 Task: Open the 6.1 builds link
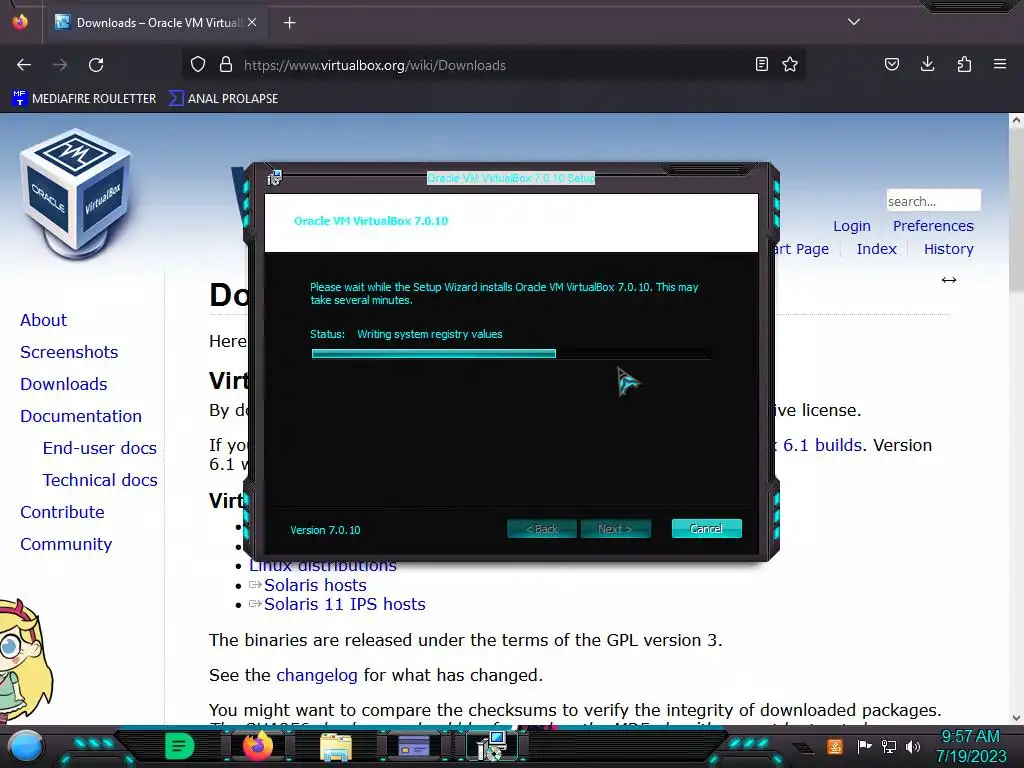pos(822,445)
